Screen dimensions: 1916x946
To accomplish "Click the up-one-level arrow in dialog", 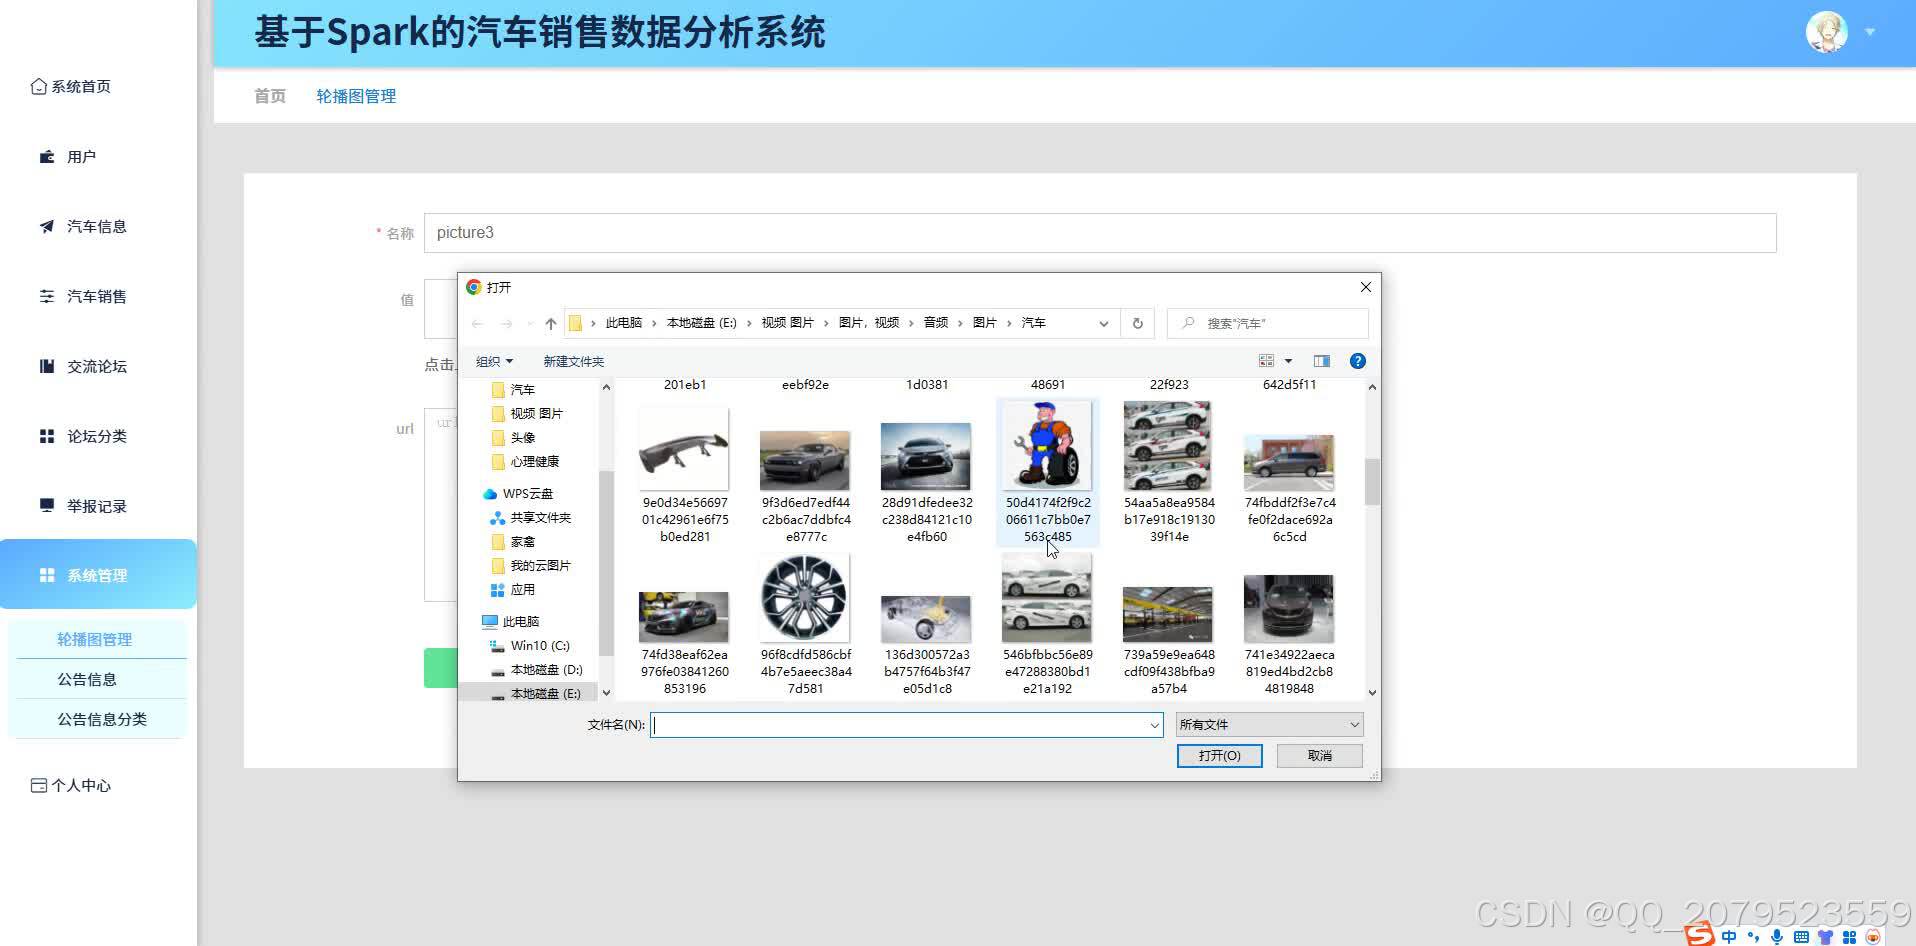I will click(551, 323).
